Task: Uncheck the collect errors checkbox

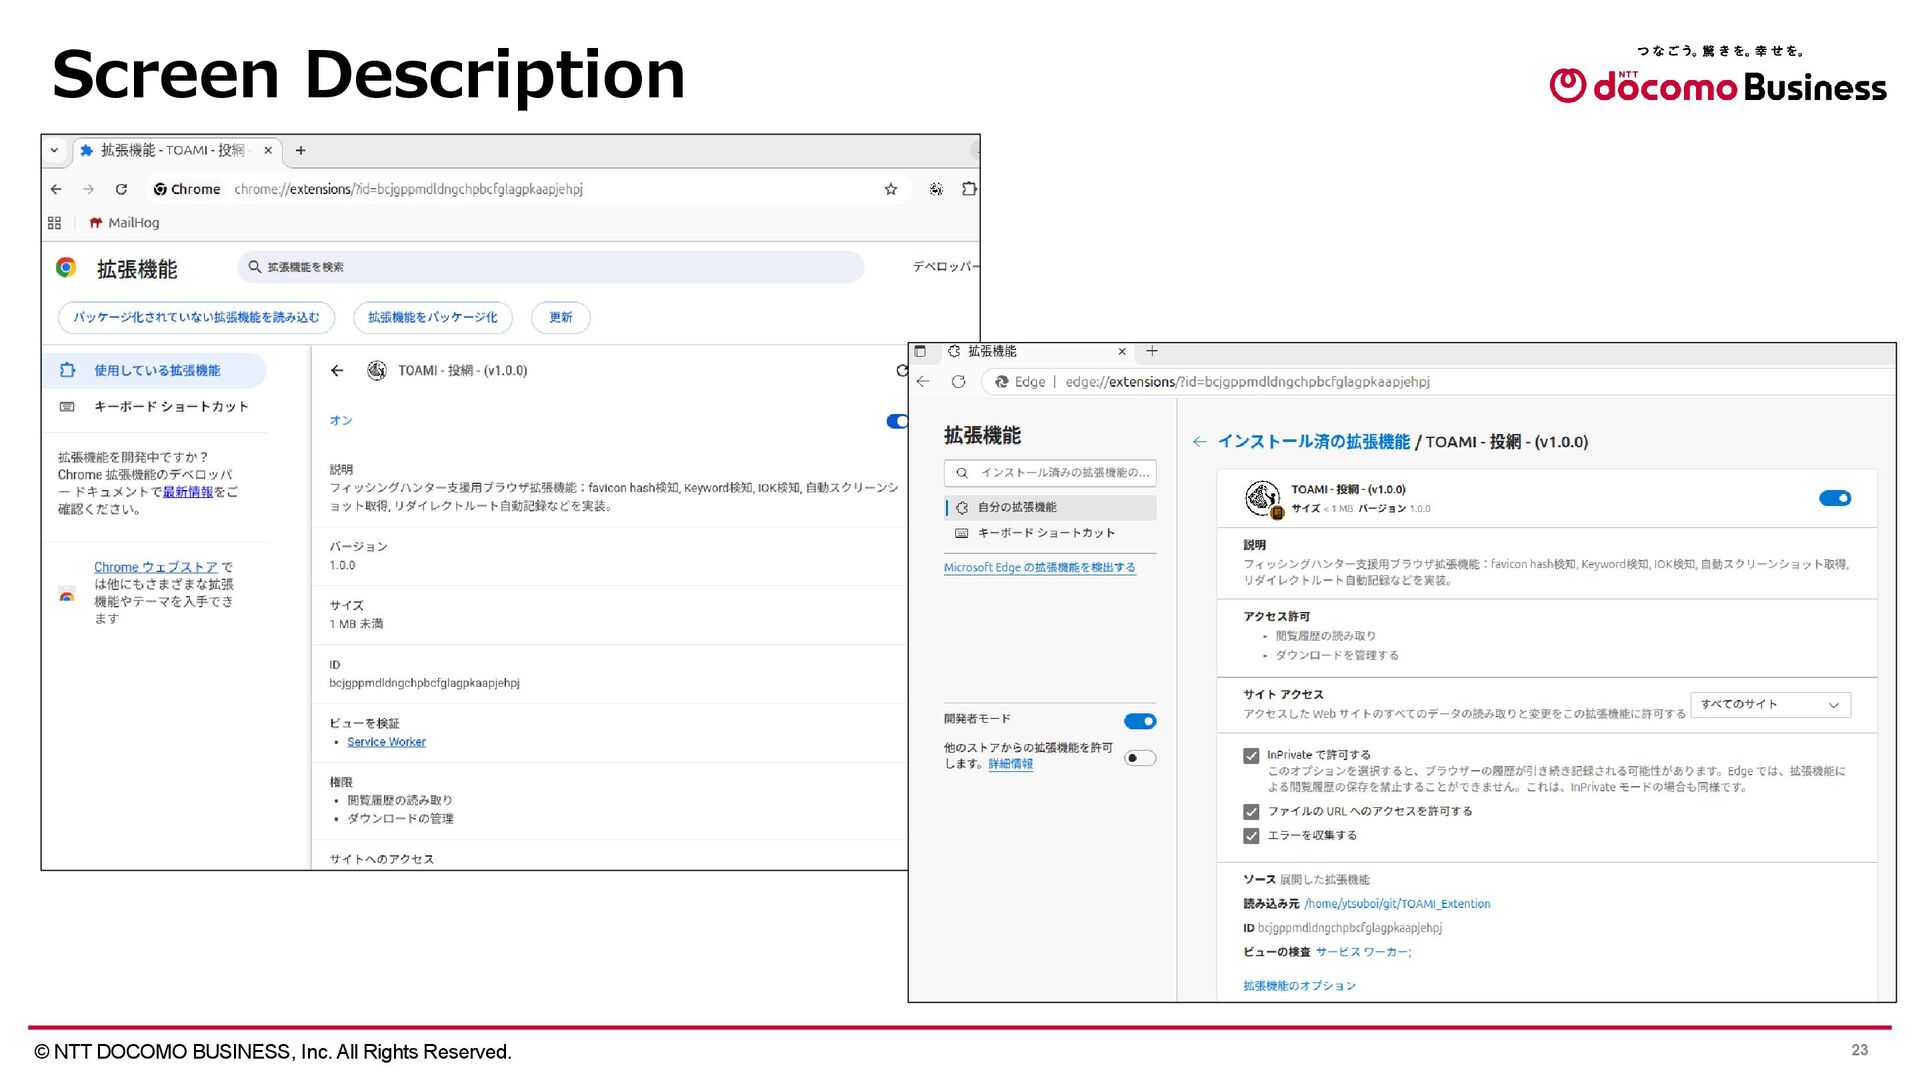Action: click(1251, 836)
